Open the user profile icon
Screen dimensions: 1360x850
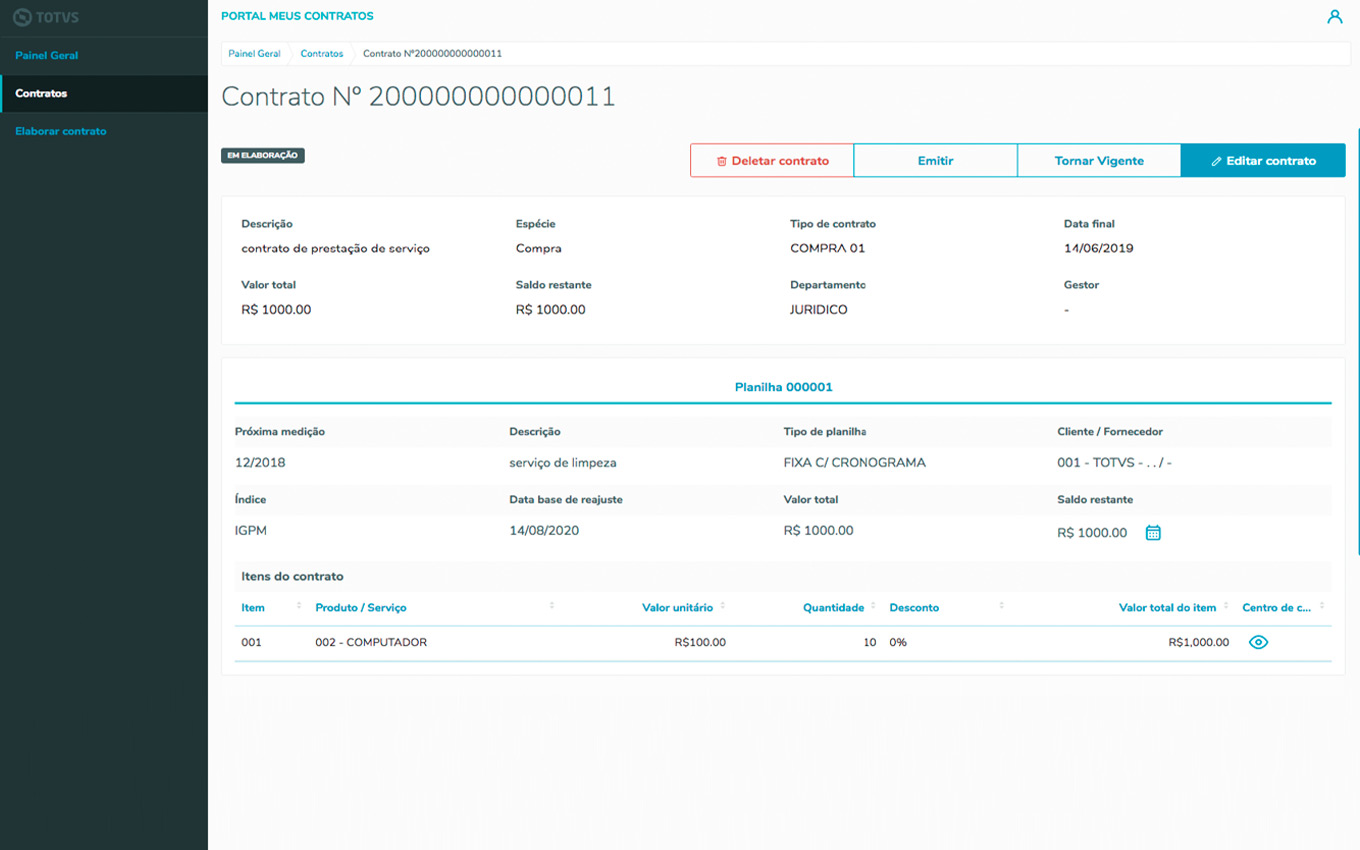point(1334,17)
